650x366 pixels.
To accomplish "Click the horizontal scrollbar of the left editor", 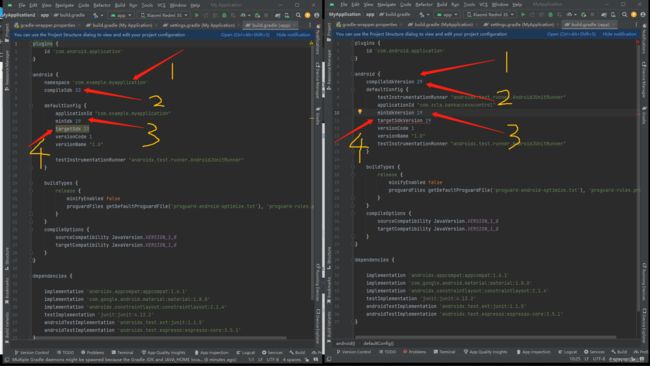I will pos(160,338).
